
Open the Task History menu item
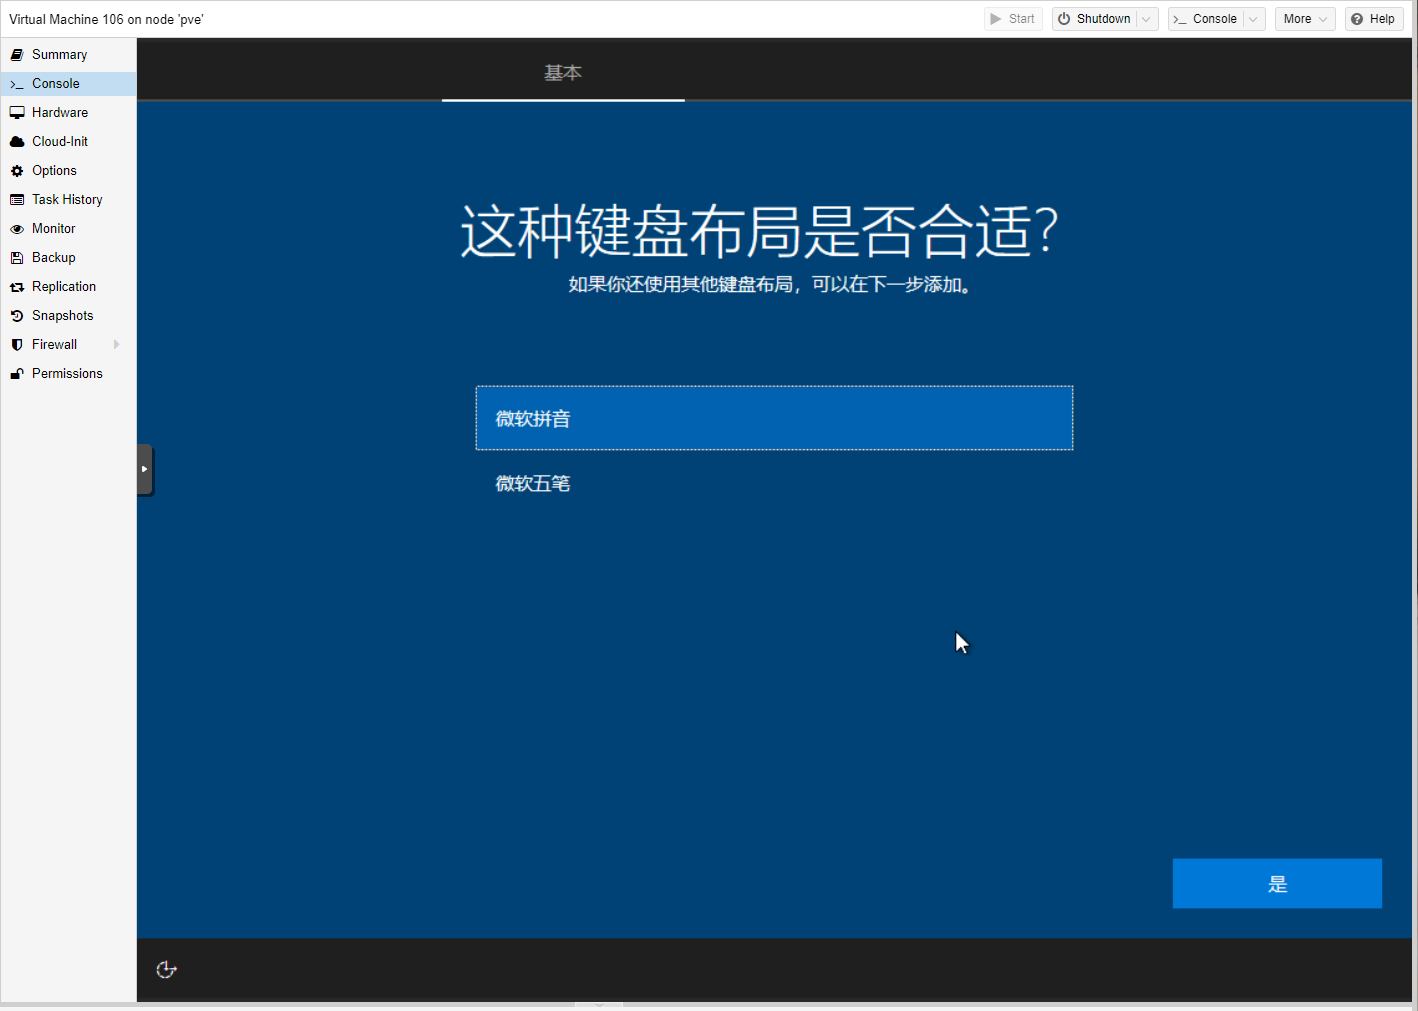(67, 200)
